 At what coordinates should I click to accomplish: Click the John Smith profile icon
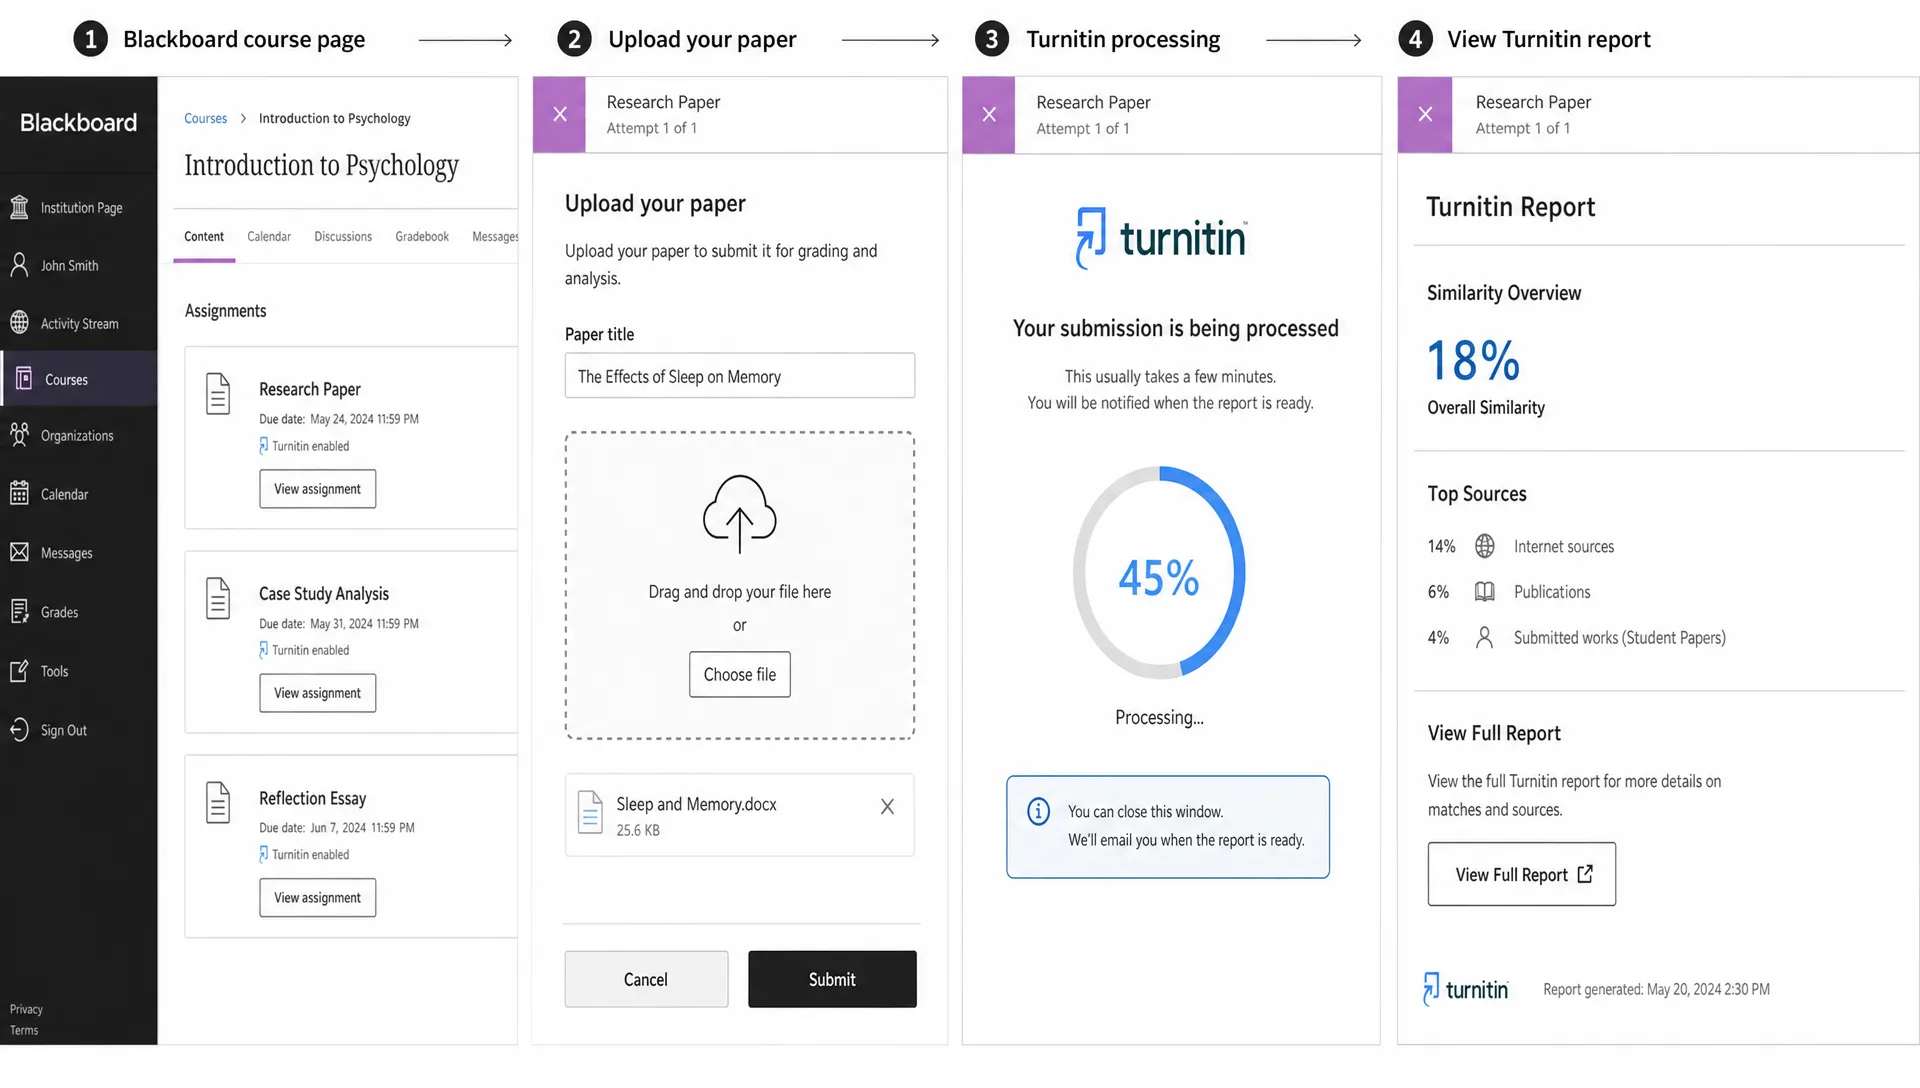(19, 265)
